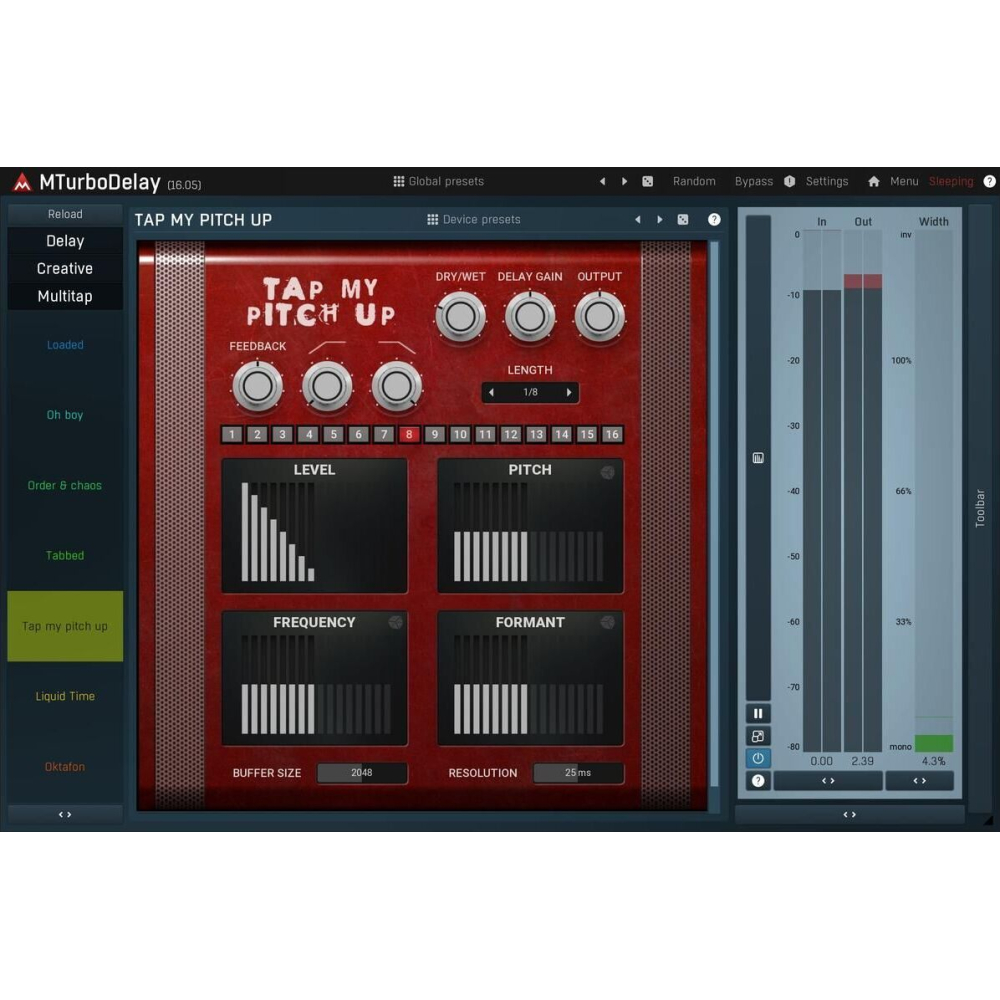
Task: Click the global random dice icon
Action: click(647, 181)
